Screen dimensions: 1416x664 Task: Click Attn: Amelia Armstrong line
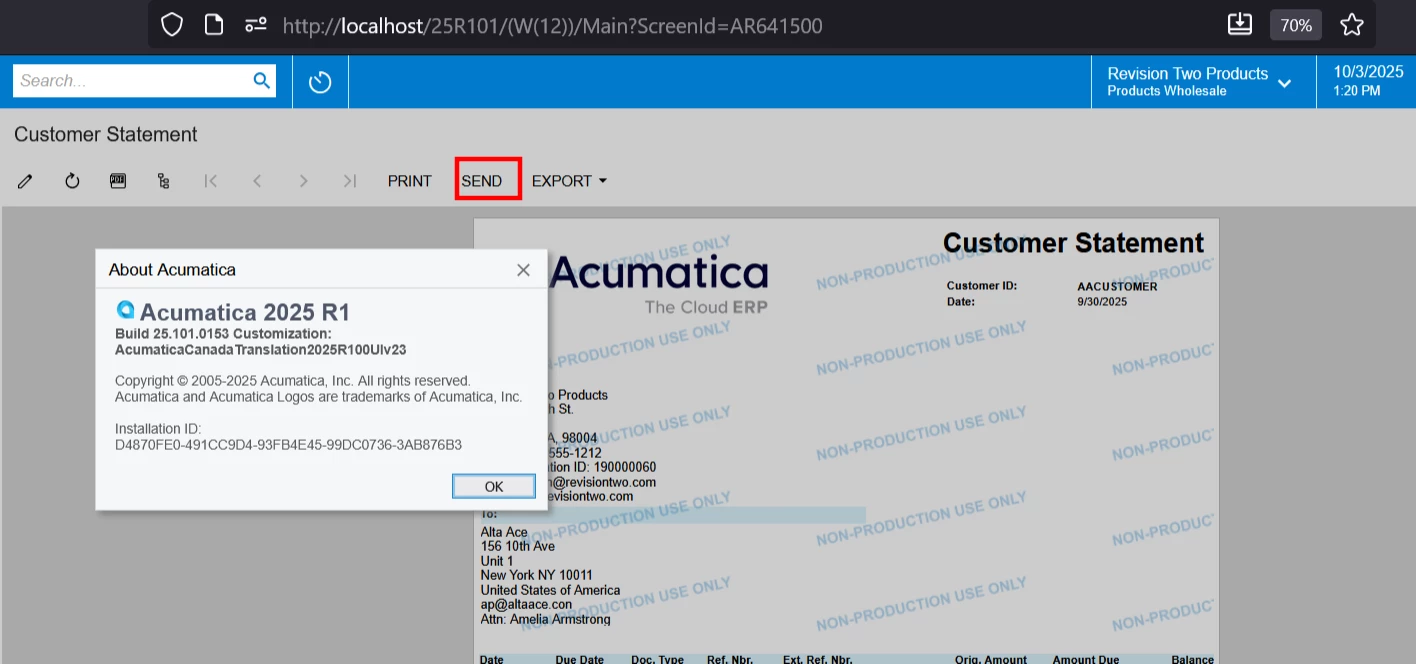(x=545, y=619)
